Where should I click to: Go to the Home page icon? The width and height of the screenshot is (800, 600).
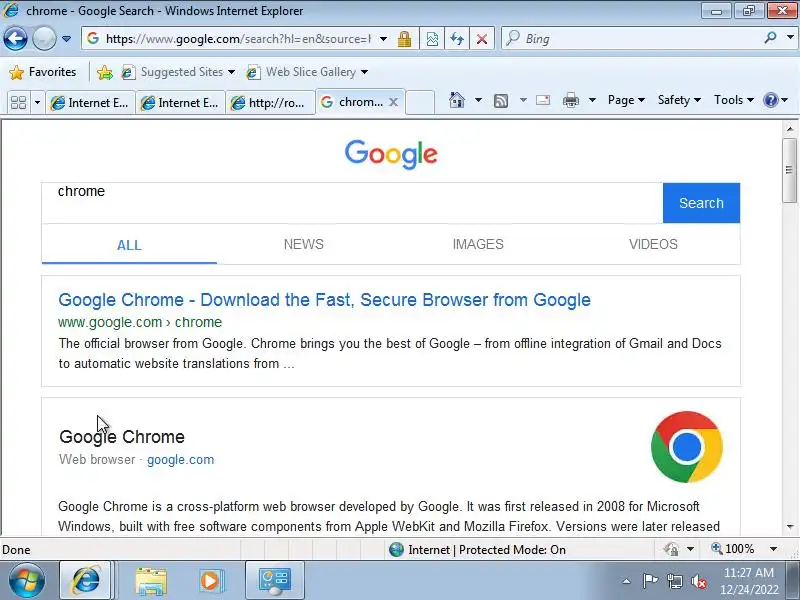pyautogui.click(x=457, y=100)
